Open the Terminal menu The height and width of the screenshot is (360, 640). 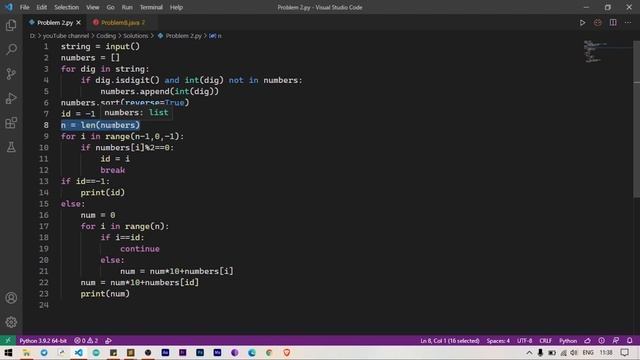click(151, 7)
